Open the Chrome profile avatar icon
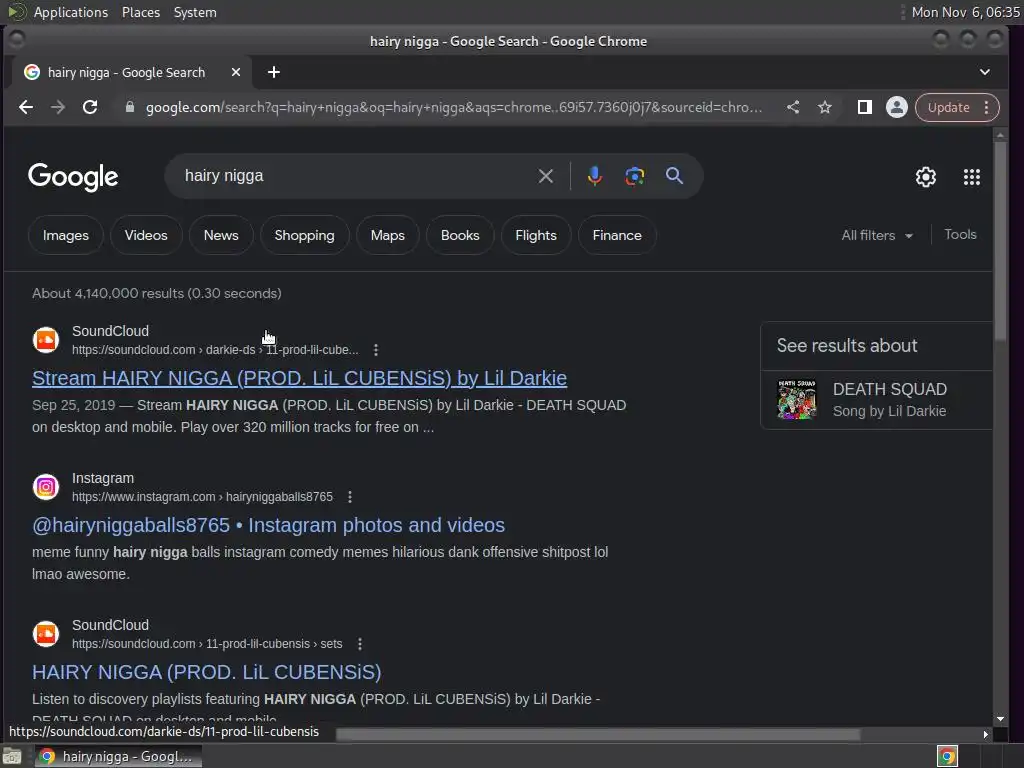The width and height of the screenshot is (1024, 768). tap(897, 107)
